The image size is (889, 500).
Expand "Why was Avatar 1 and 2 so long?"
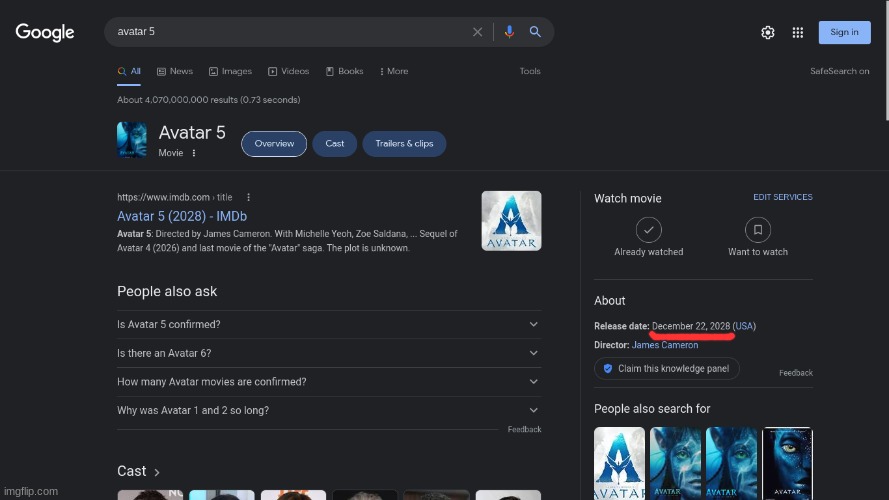click(328, 410)
